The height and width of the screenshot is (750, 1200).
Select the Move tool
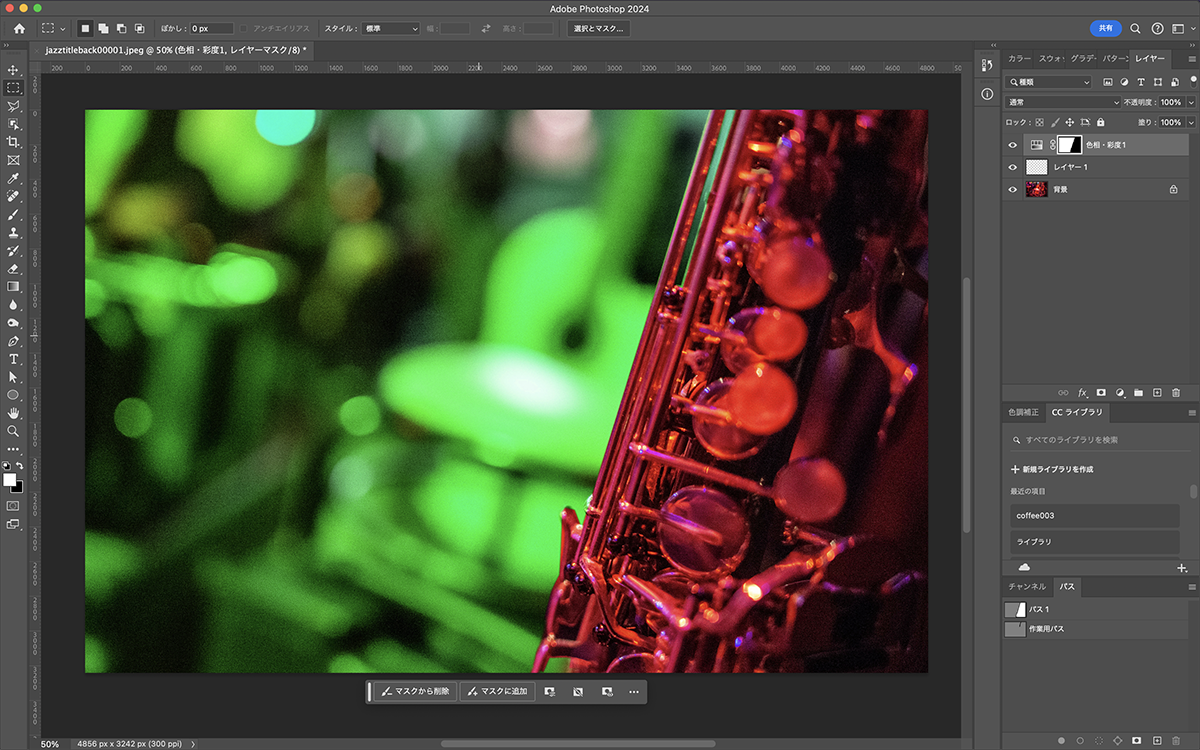14,70
